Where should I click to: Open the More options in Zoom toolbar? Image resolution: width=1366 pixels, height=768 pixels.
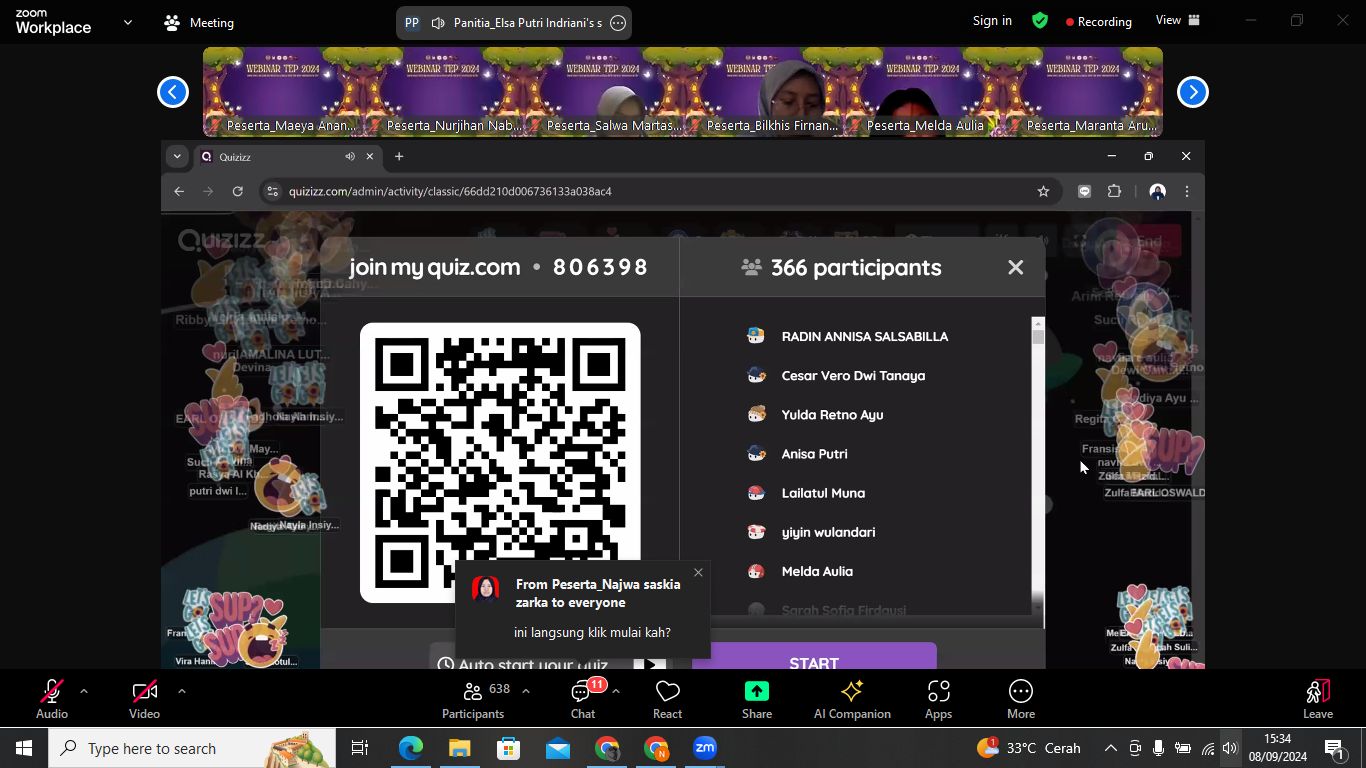point(1021,699)
